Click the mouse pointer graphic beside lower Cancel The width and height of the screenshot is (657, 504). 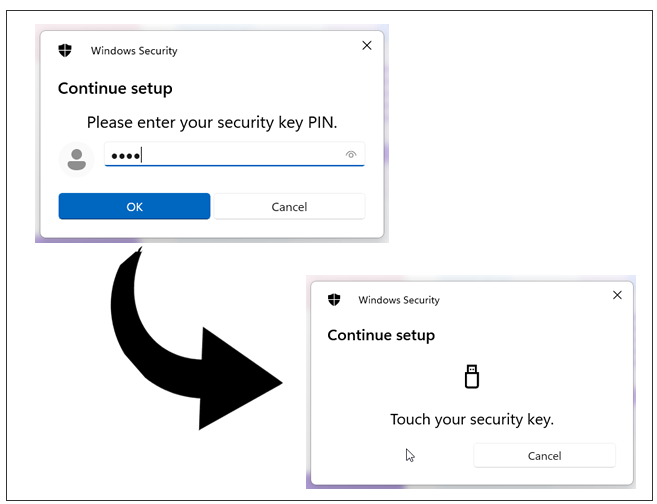410,455
